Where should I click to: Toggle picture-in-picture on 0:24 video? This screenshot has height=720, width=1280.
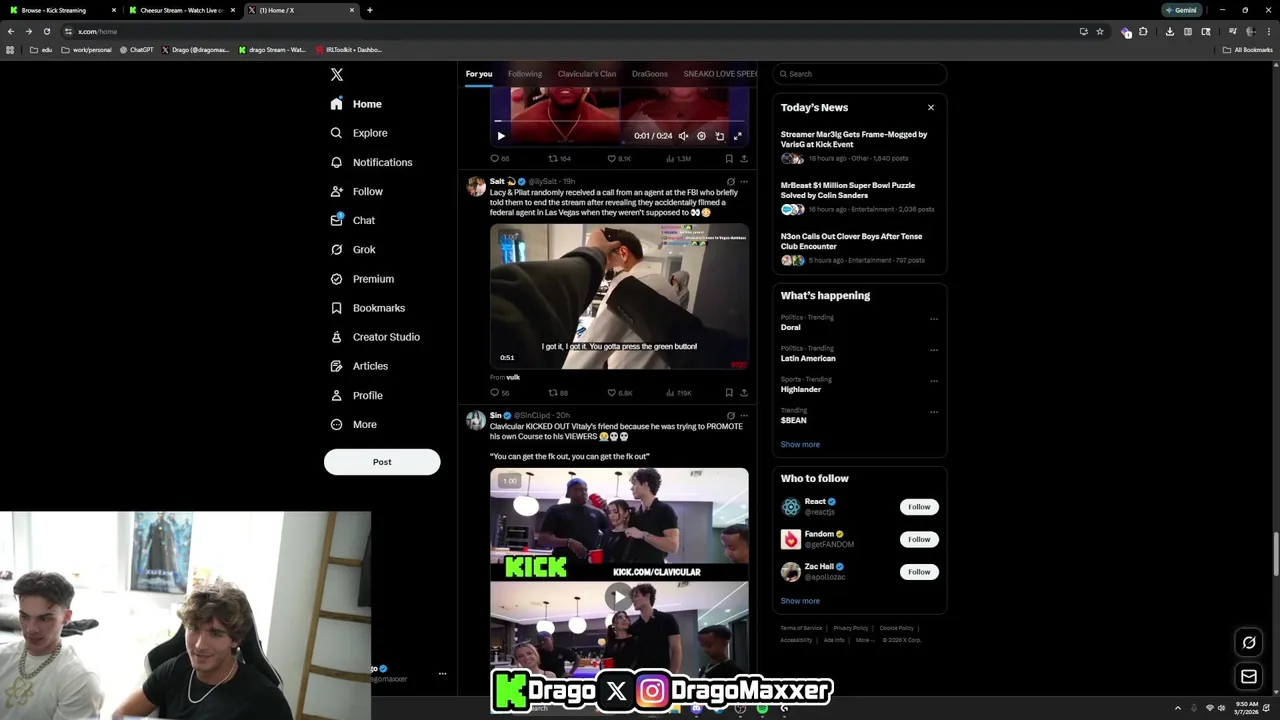(x=719, y=136)
